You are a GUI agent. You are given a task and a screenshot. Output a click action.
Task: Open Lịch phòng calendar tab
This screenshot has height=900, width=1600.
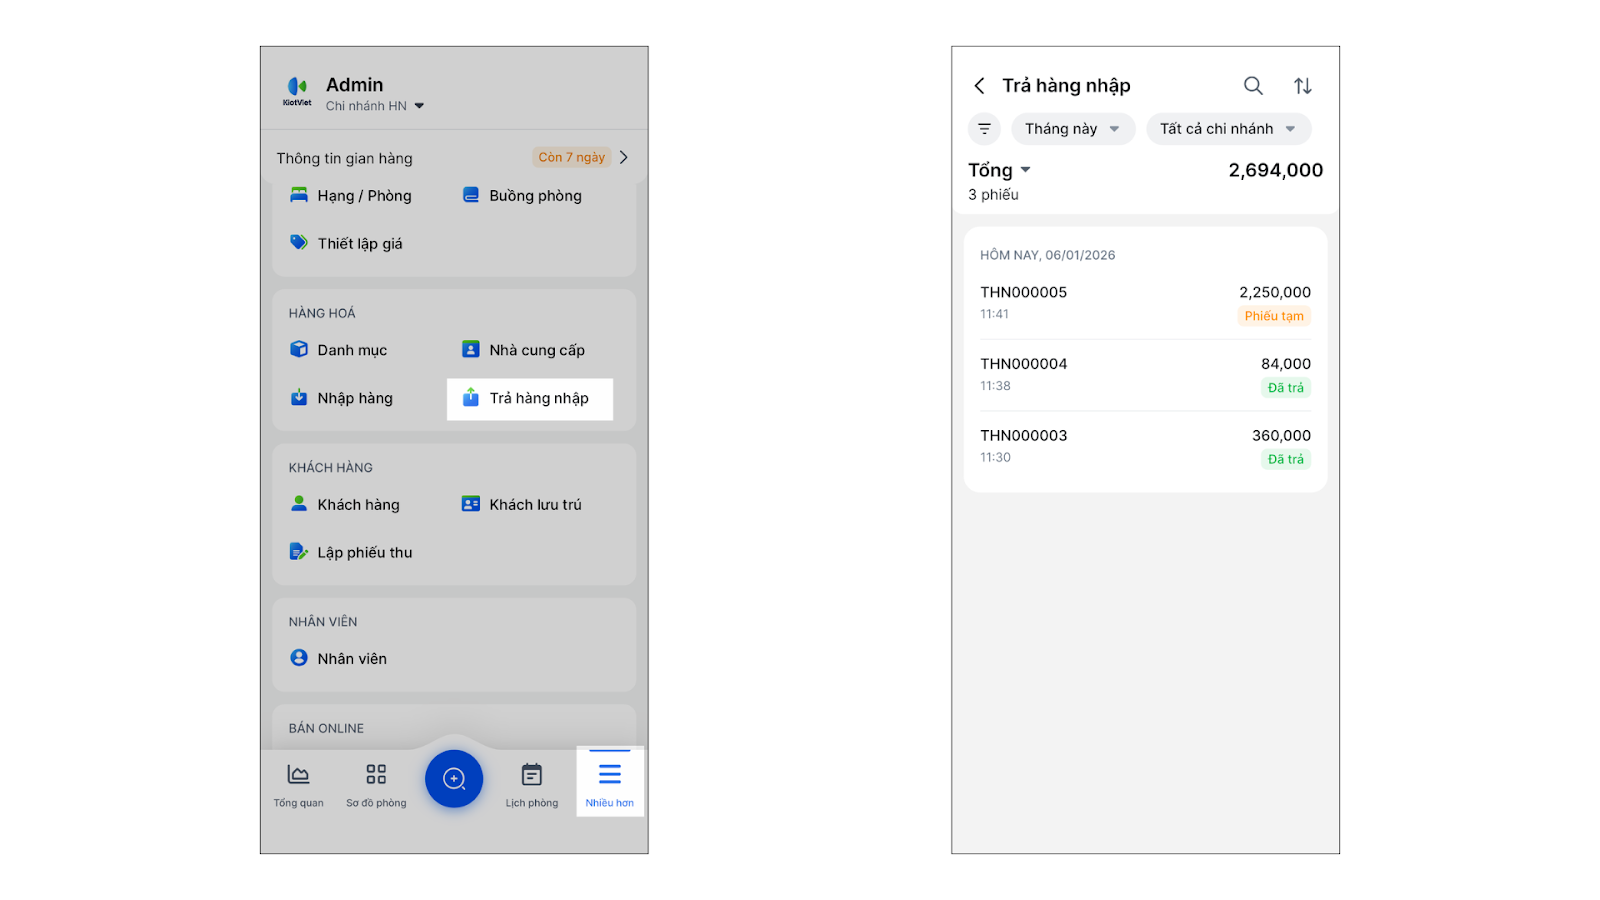coord(531,785)
